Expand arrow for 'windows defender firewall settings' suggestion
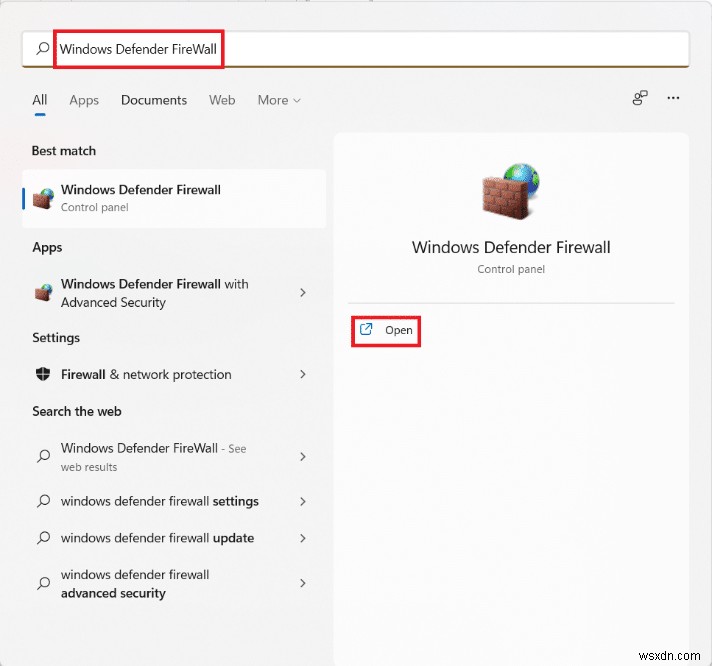The image size is (712, 666). pyautogui.click(x=303, y=501)
